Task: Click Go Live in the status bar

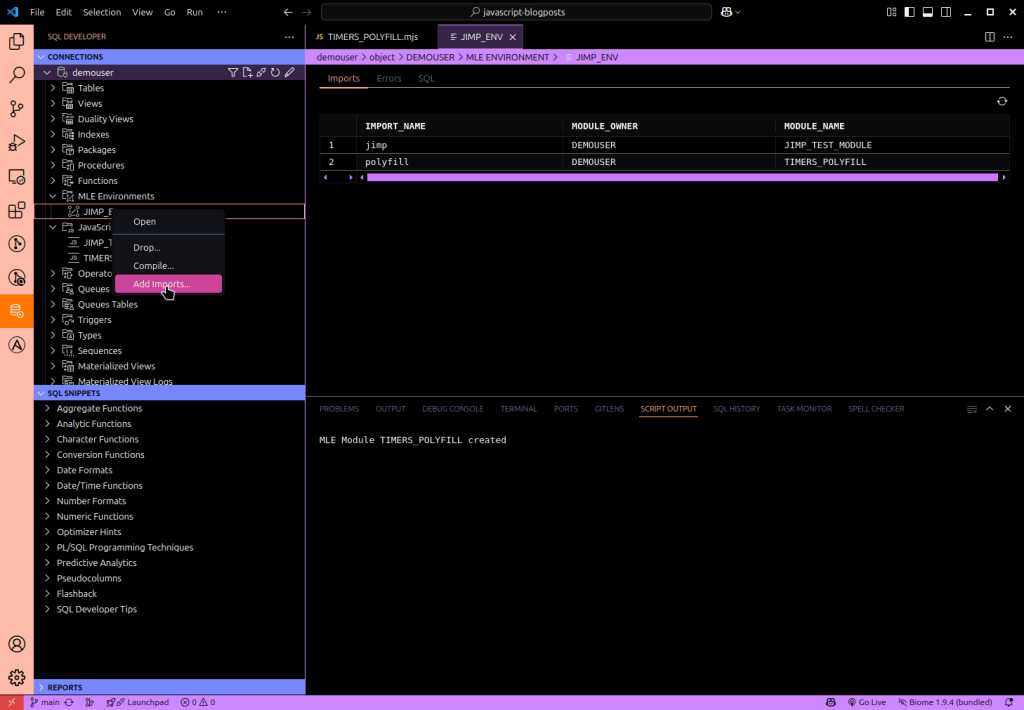Action: pos(866,702)
